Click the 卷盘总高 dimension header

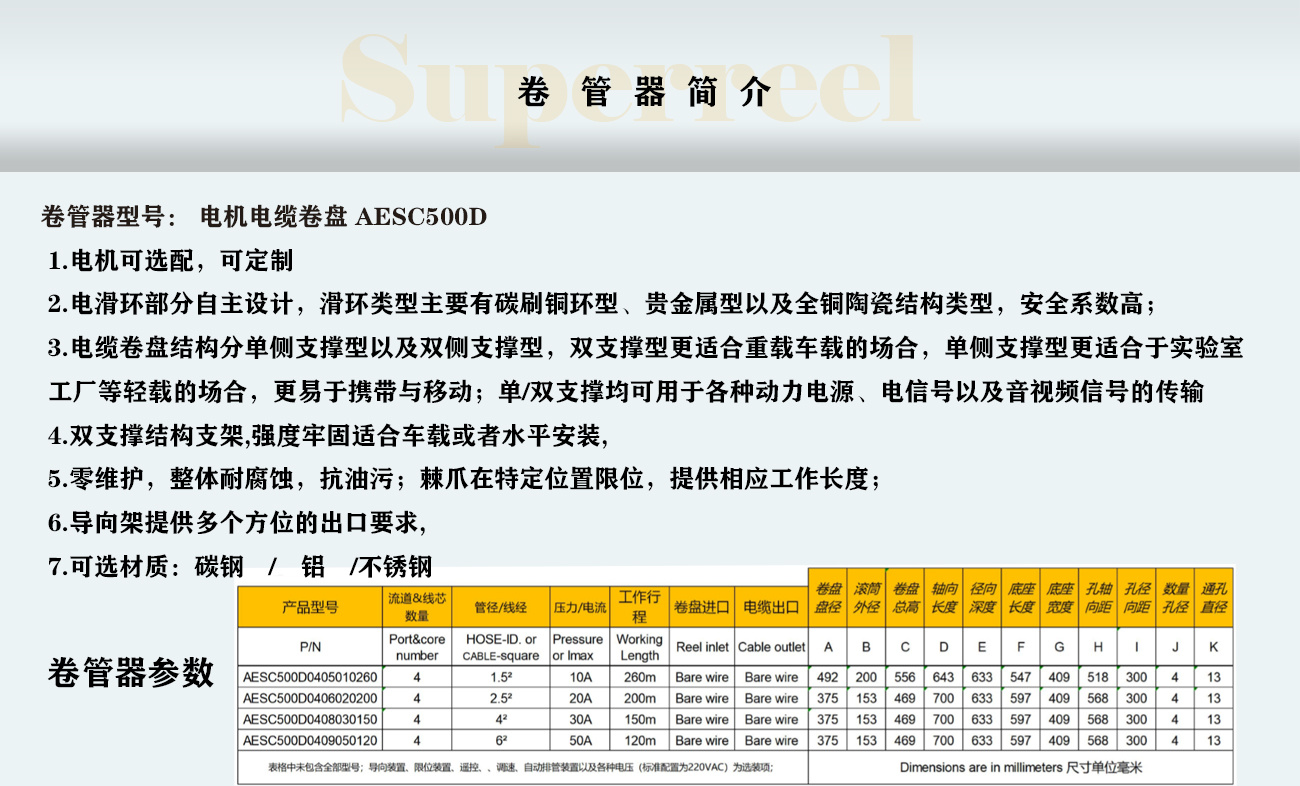(x=905, y=598)
